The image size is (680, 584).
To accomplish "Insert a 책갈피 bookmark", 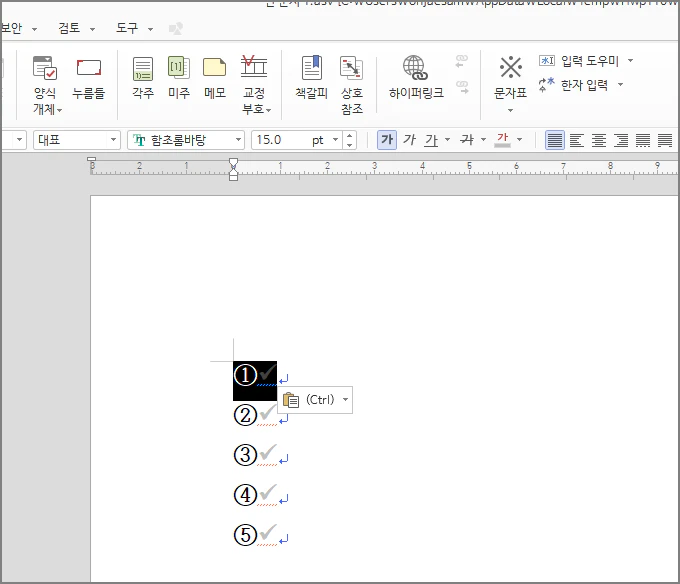I will 311,78.
